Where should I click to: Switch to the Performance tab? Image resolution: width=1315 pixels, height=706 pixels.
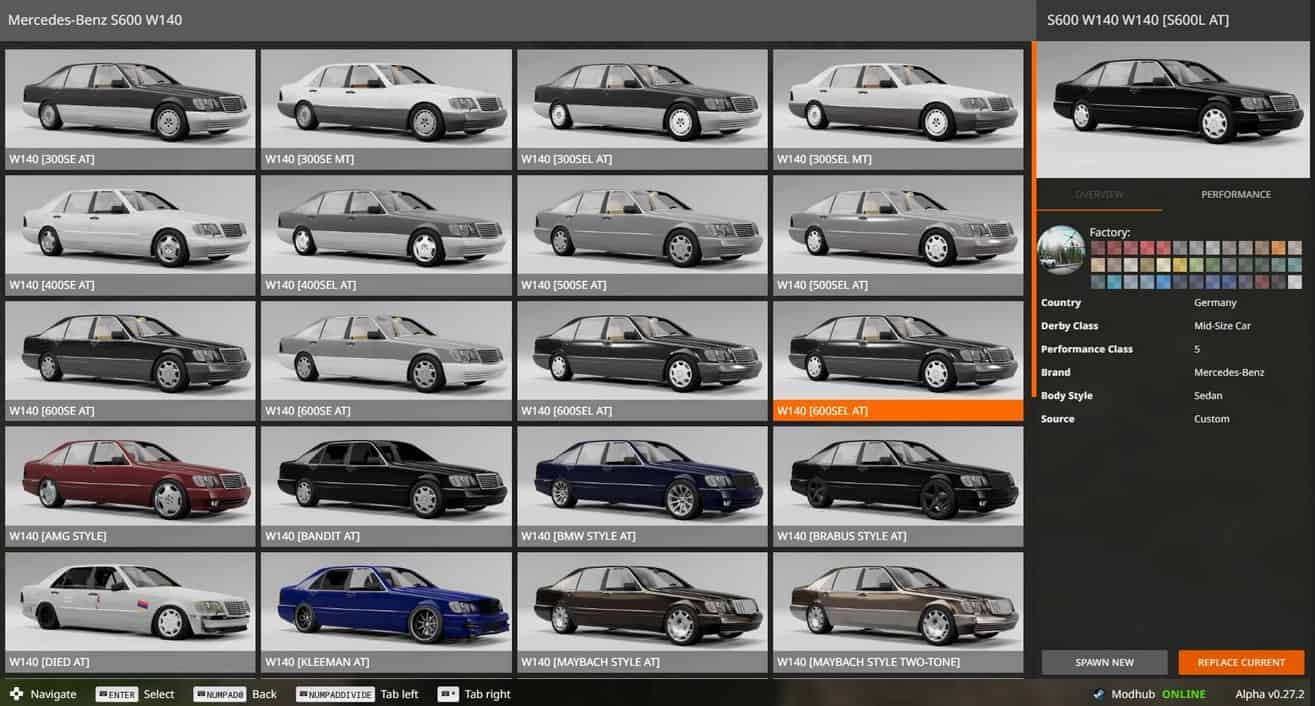point(1236,194)
